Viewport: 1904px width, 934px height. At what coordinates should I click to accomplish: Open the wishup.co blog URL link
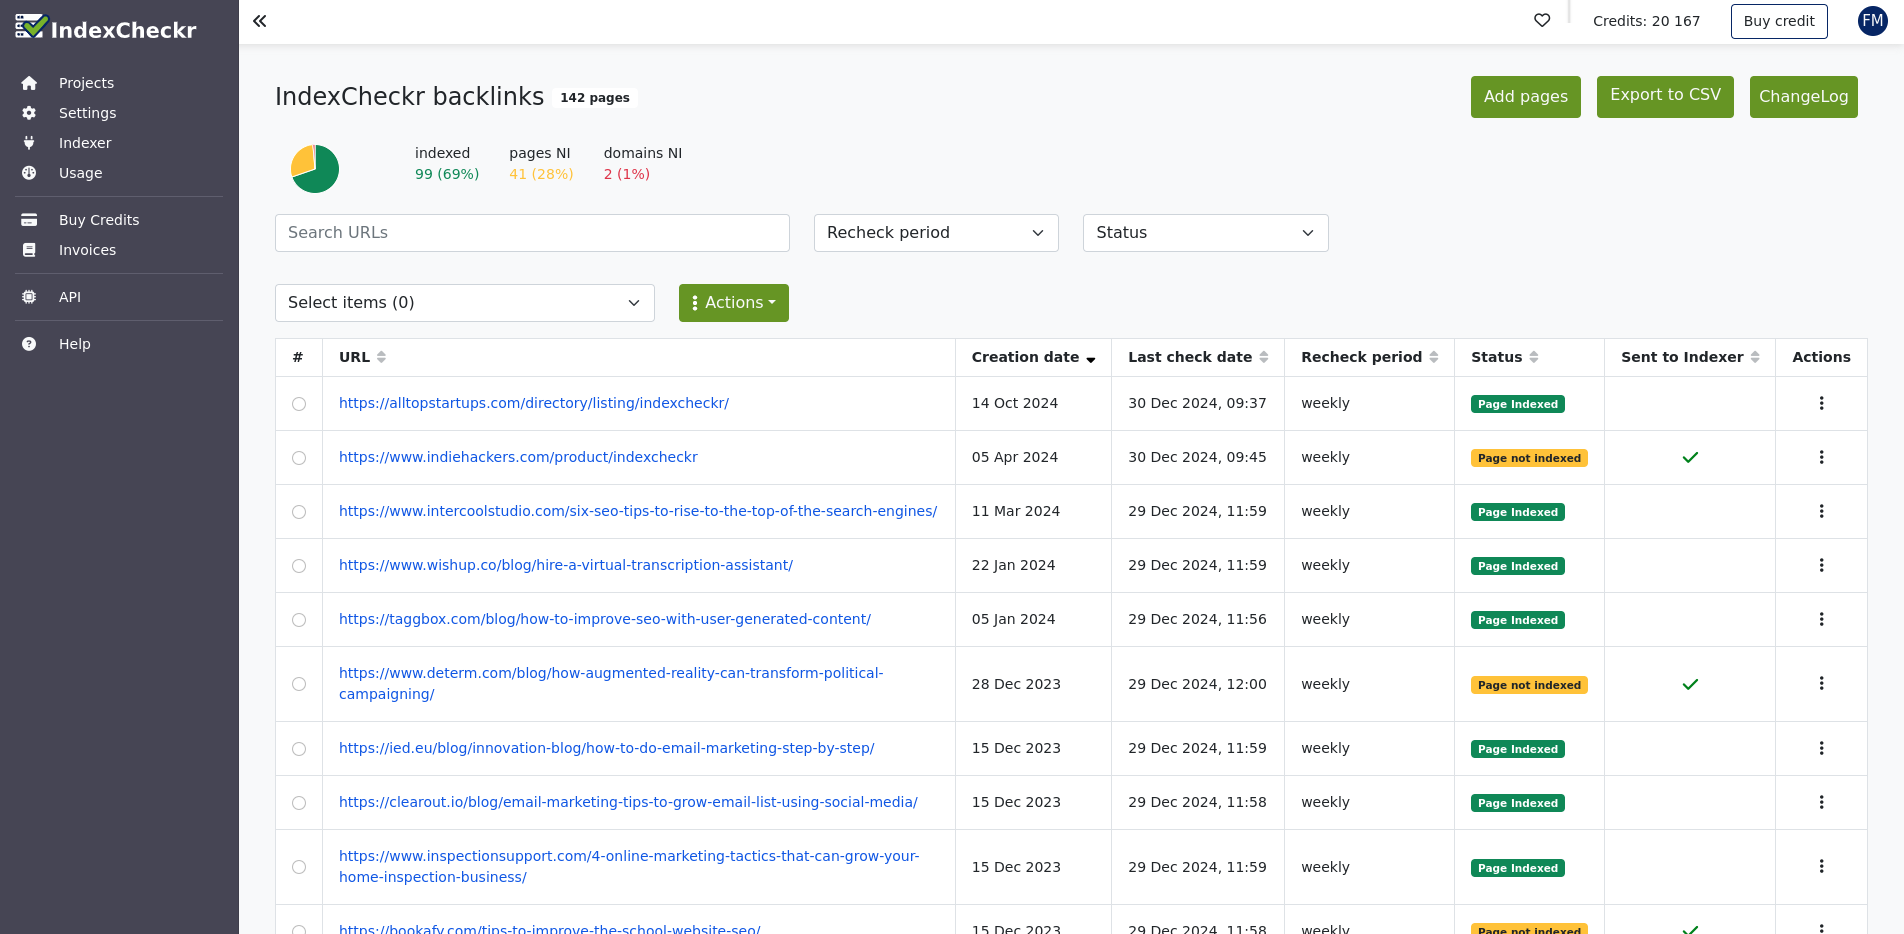(x=566, y=565)
